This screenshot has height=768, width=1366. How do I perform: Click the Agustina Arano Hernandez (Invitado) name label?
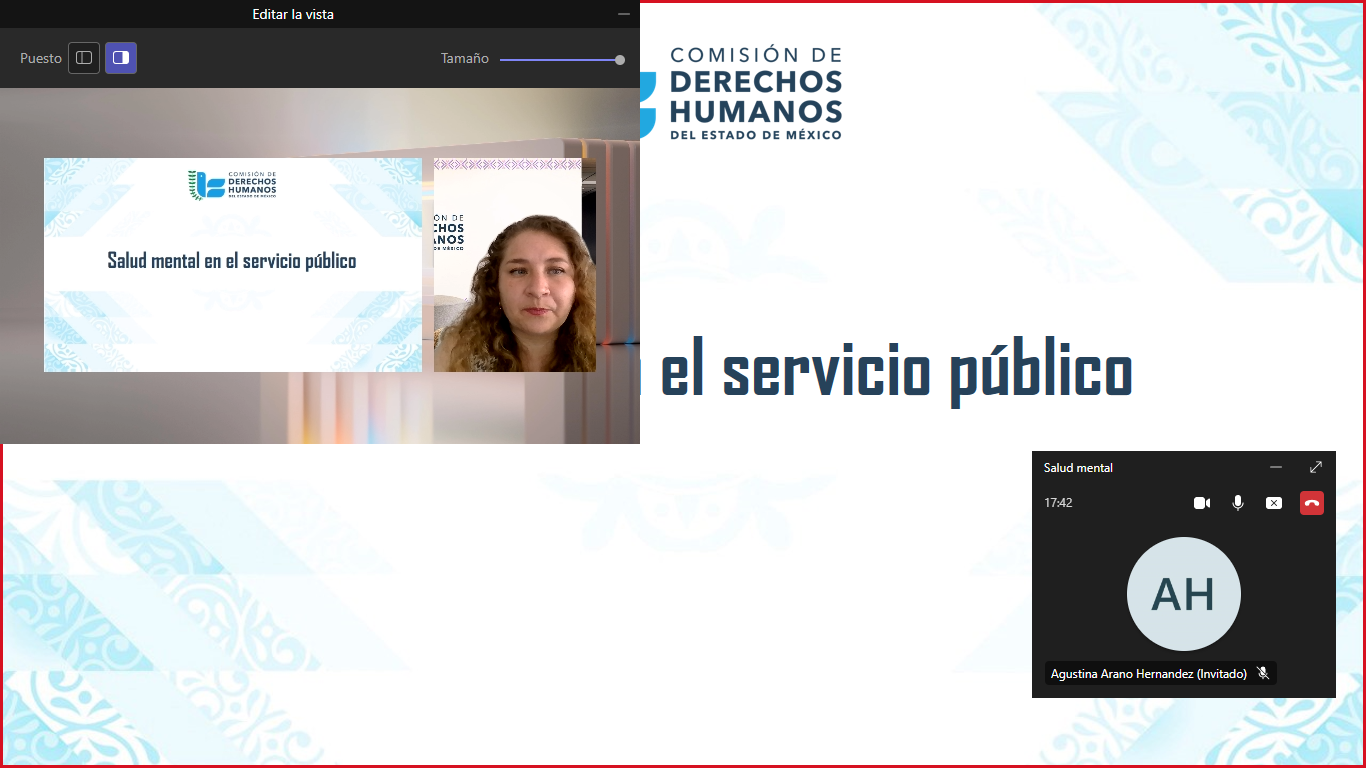click(1148, 674)
